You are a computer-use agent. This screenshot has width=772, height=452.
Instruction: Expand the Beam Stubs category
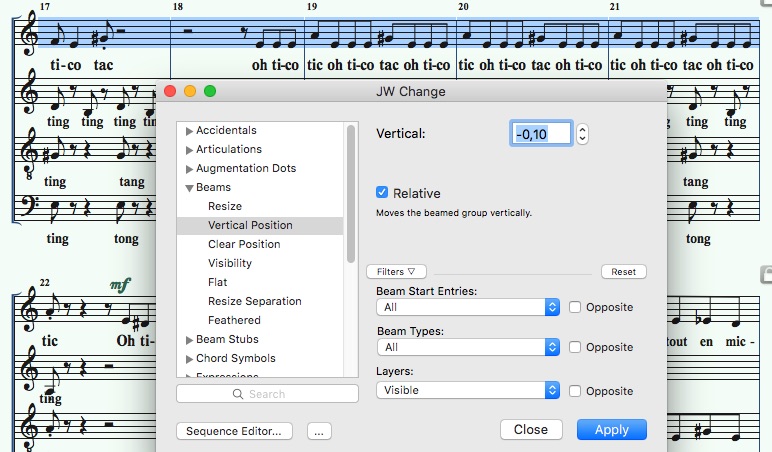189,340
